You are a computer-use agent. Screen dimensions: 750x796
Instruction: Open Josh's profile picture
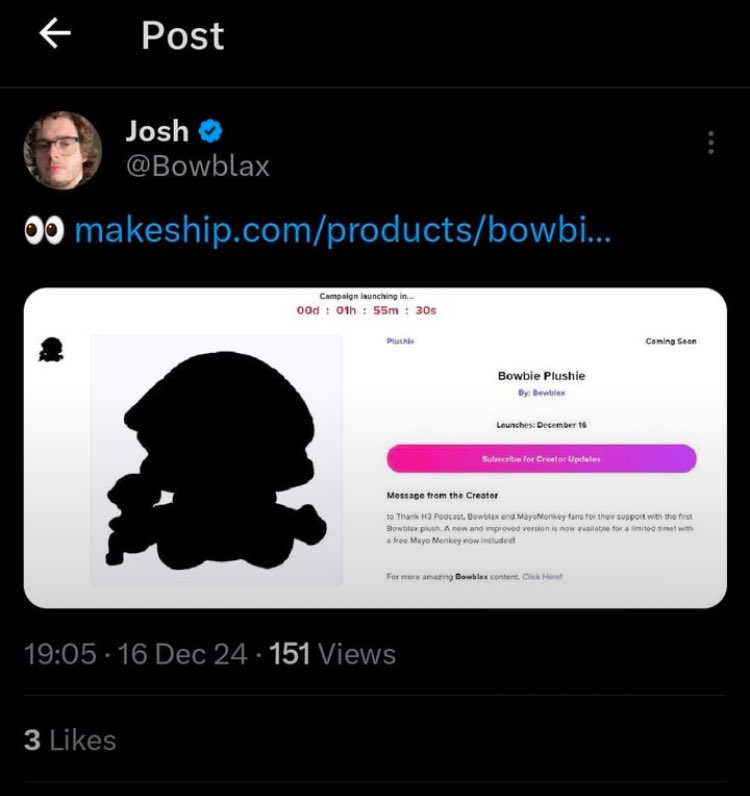pos(62,150)
